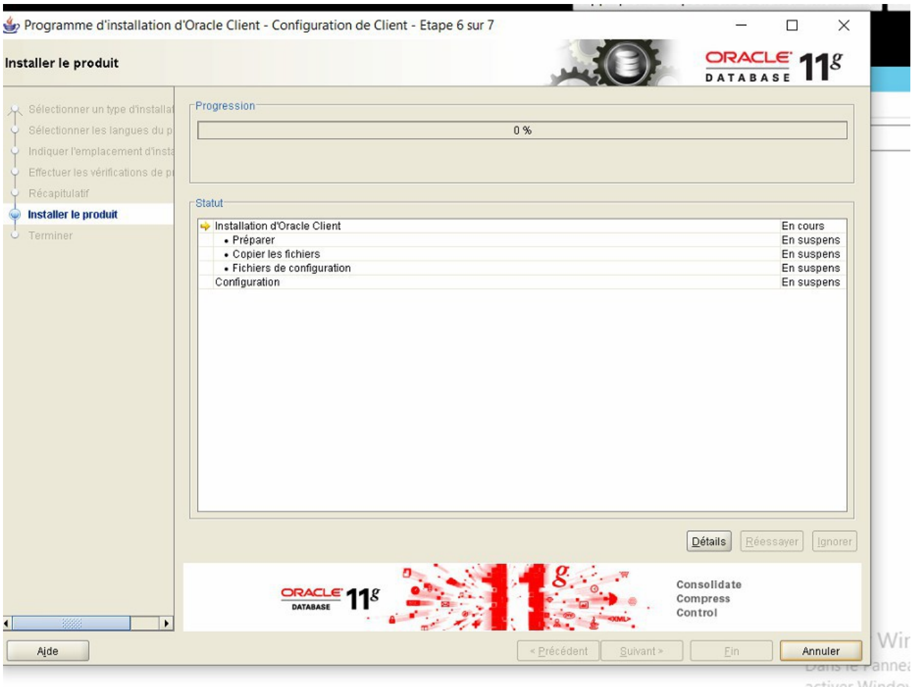Click the Ignorer button
The width and height of the screenshot is (912, 687).
tap(834, 542)
